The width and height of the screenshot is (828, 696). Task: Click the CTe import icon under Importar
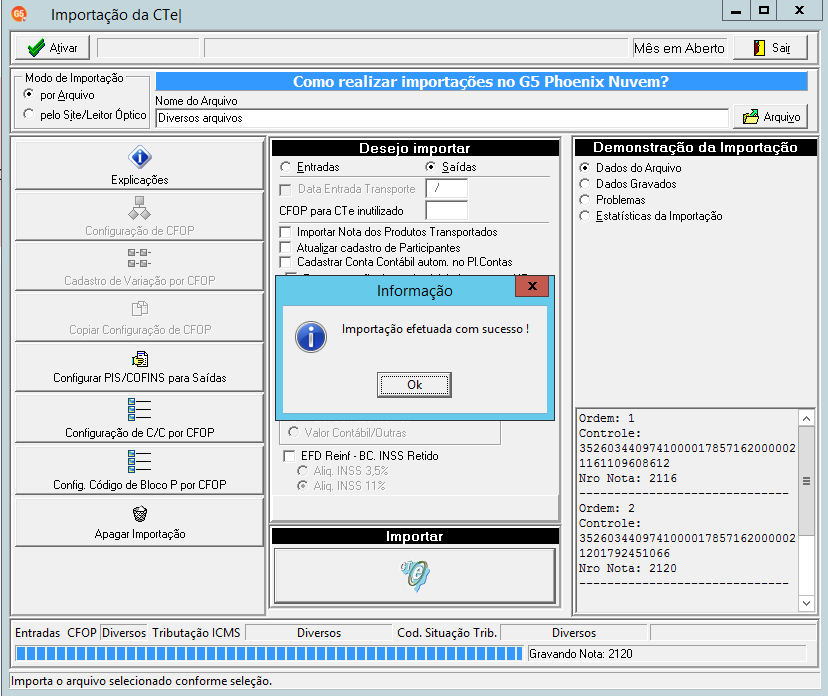(415, 575)
